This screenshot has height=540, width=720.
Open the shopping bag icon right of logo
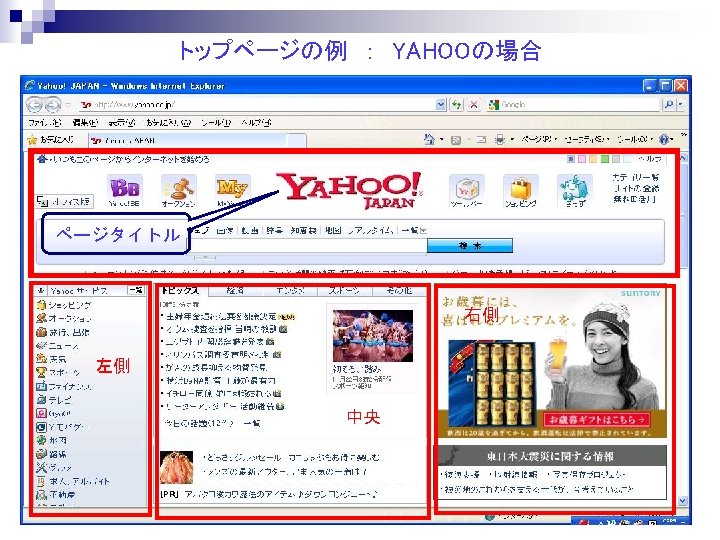(520, 191)
